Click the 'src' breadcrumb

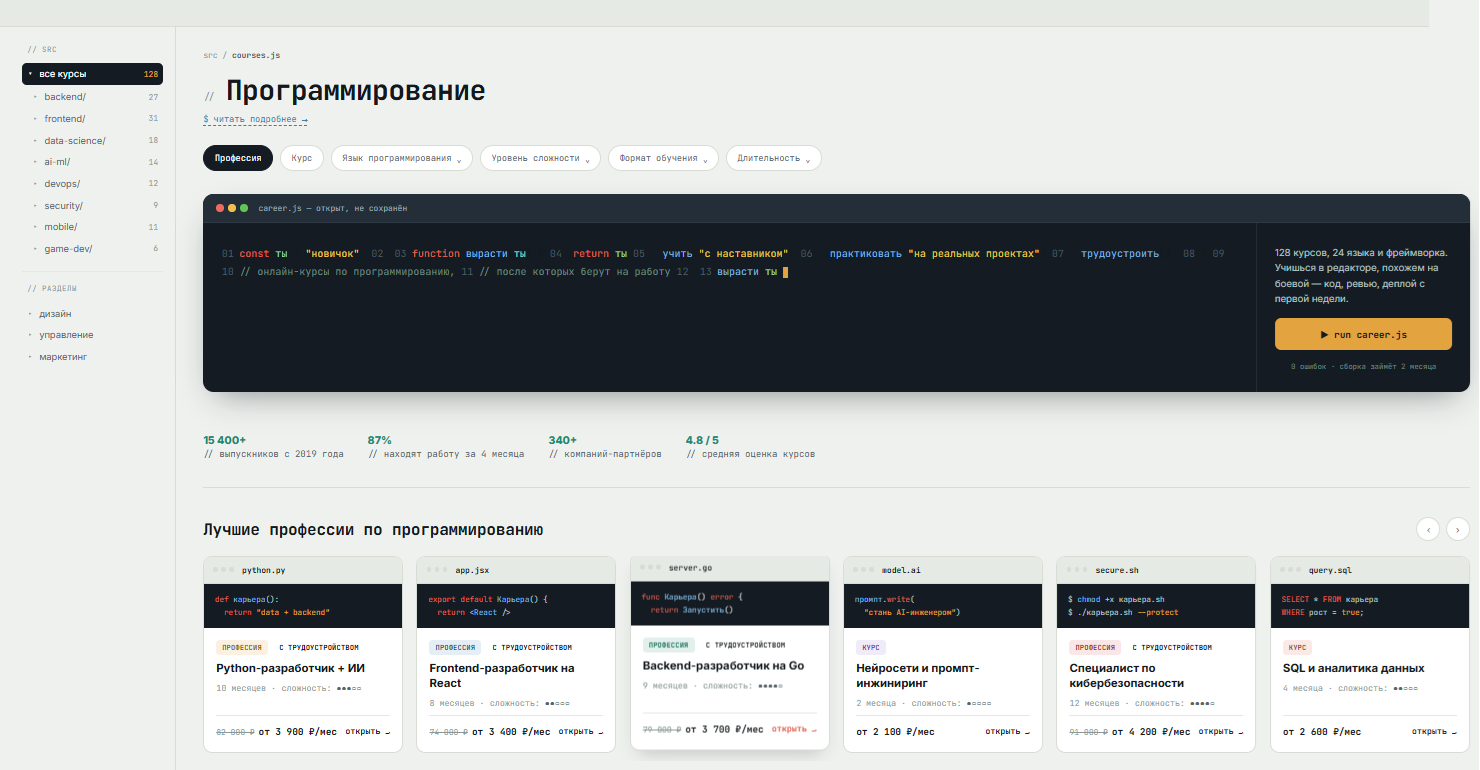pos(210,55)
